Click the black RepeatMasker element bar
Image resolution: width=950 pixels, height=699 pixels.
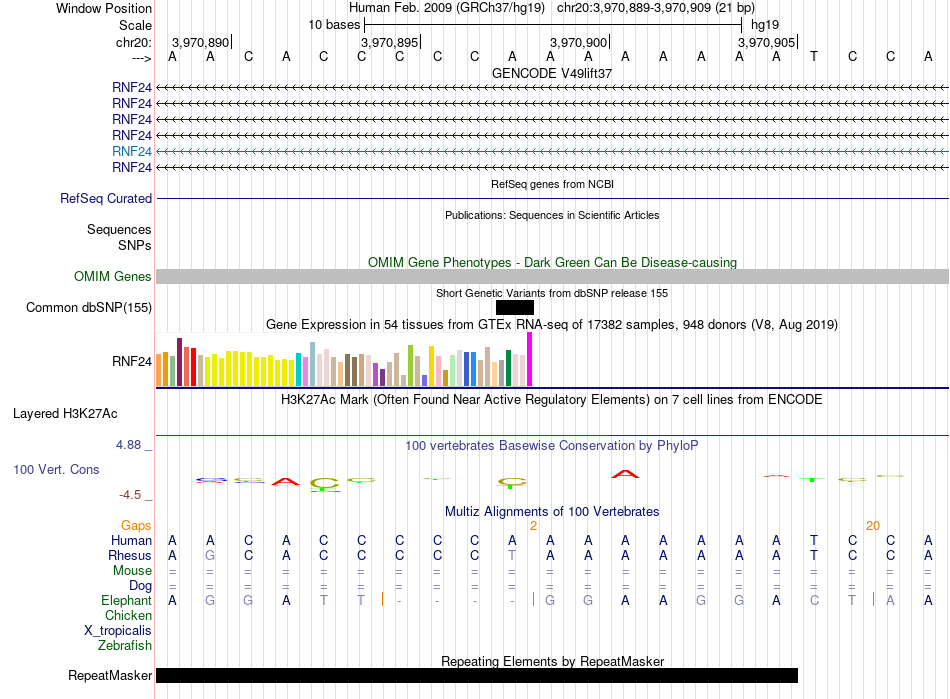pos(477,675)
